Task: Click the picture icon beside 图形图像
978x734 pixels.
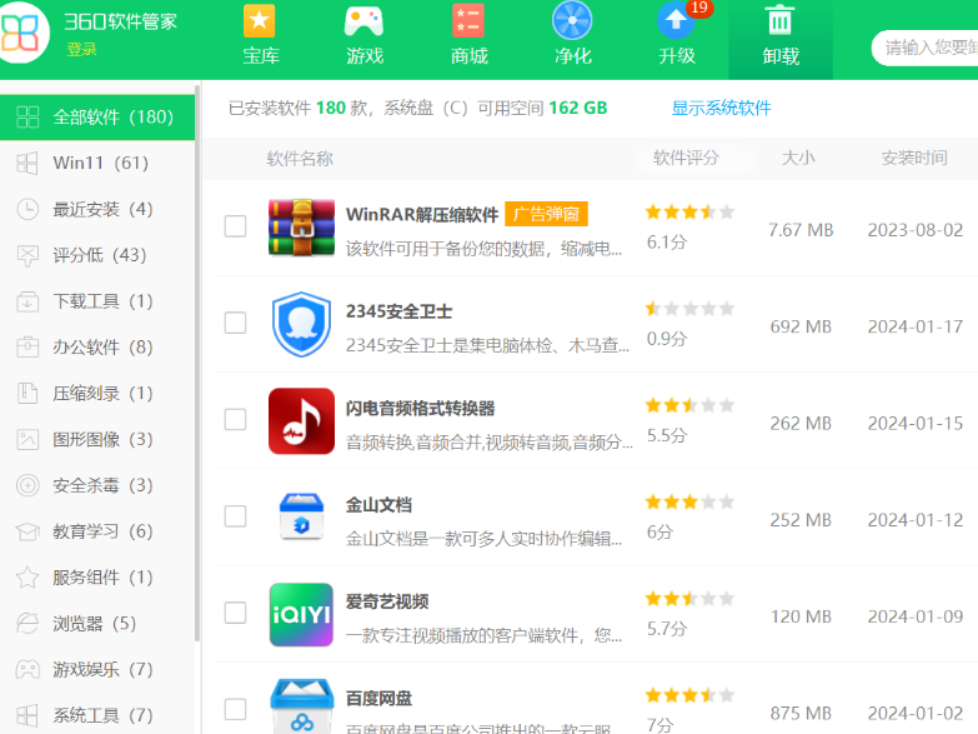Action: (x=27, y=440)
